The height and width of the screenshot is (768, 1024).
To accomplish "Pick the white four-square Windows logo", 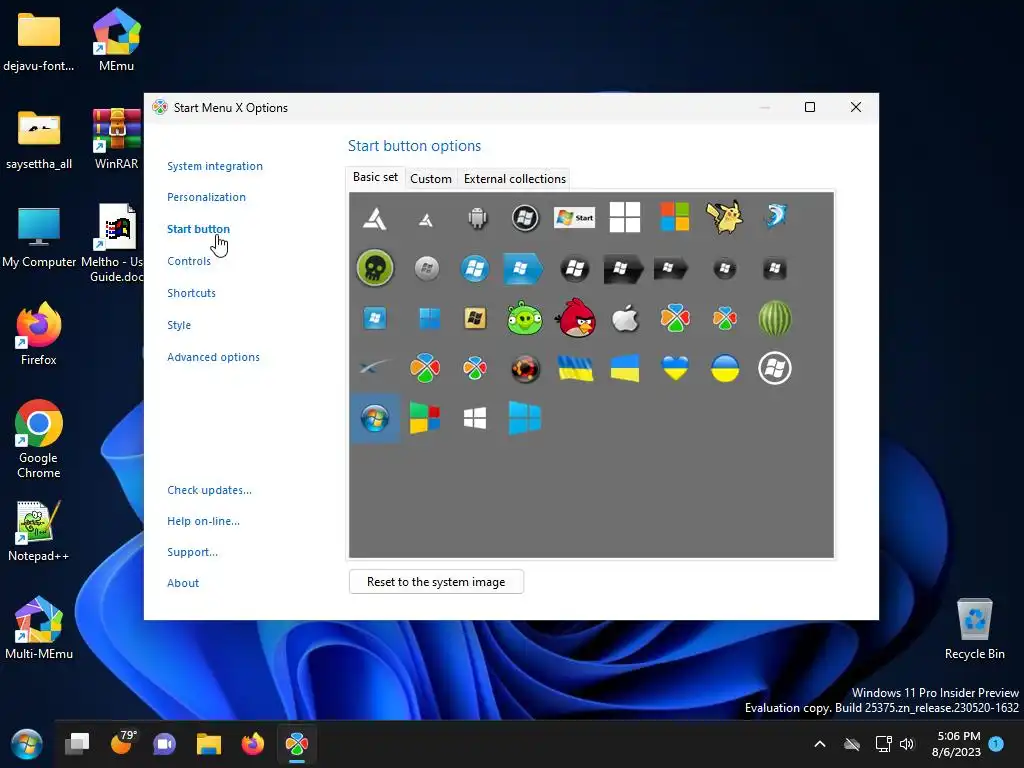I will pyautogui.click(x=625, y=217).
